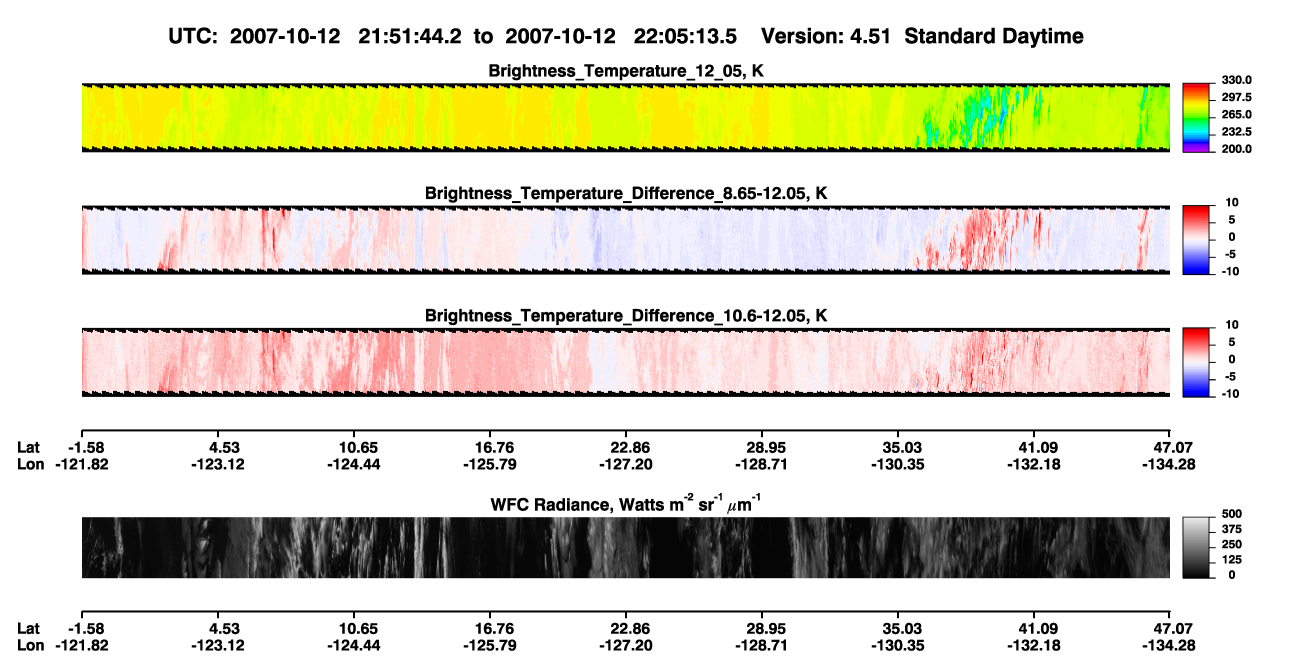Click latitude 16.76 on the axis under WFC Radiance image
This screenshot has height=667, width=1300.
[489, 628]
